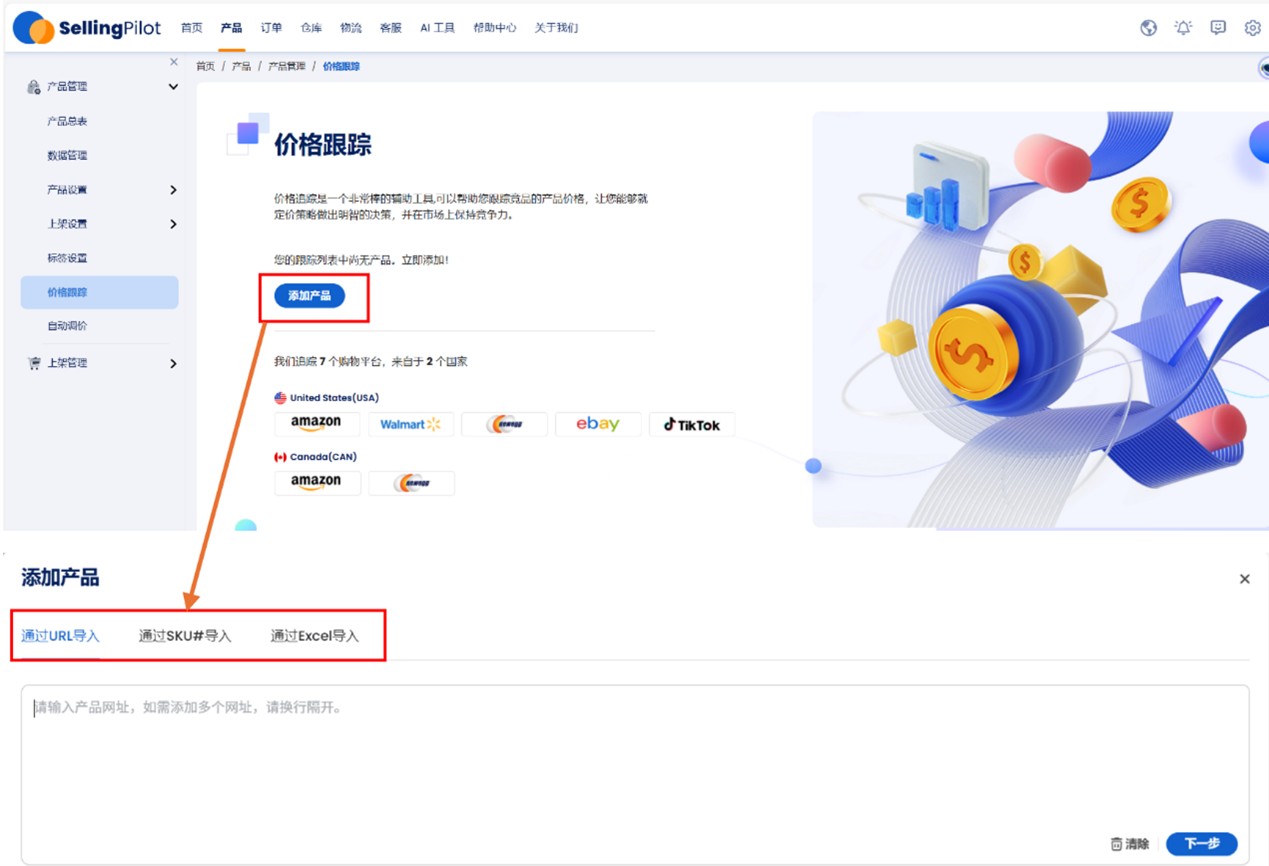Image resolution: width=1269 pixels, height=866 pixels.
Task: Expand the 产品设置 submenu arrow
Action: (173, 190)
